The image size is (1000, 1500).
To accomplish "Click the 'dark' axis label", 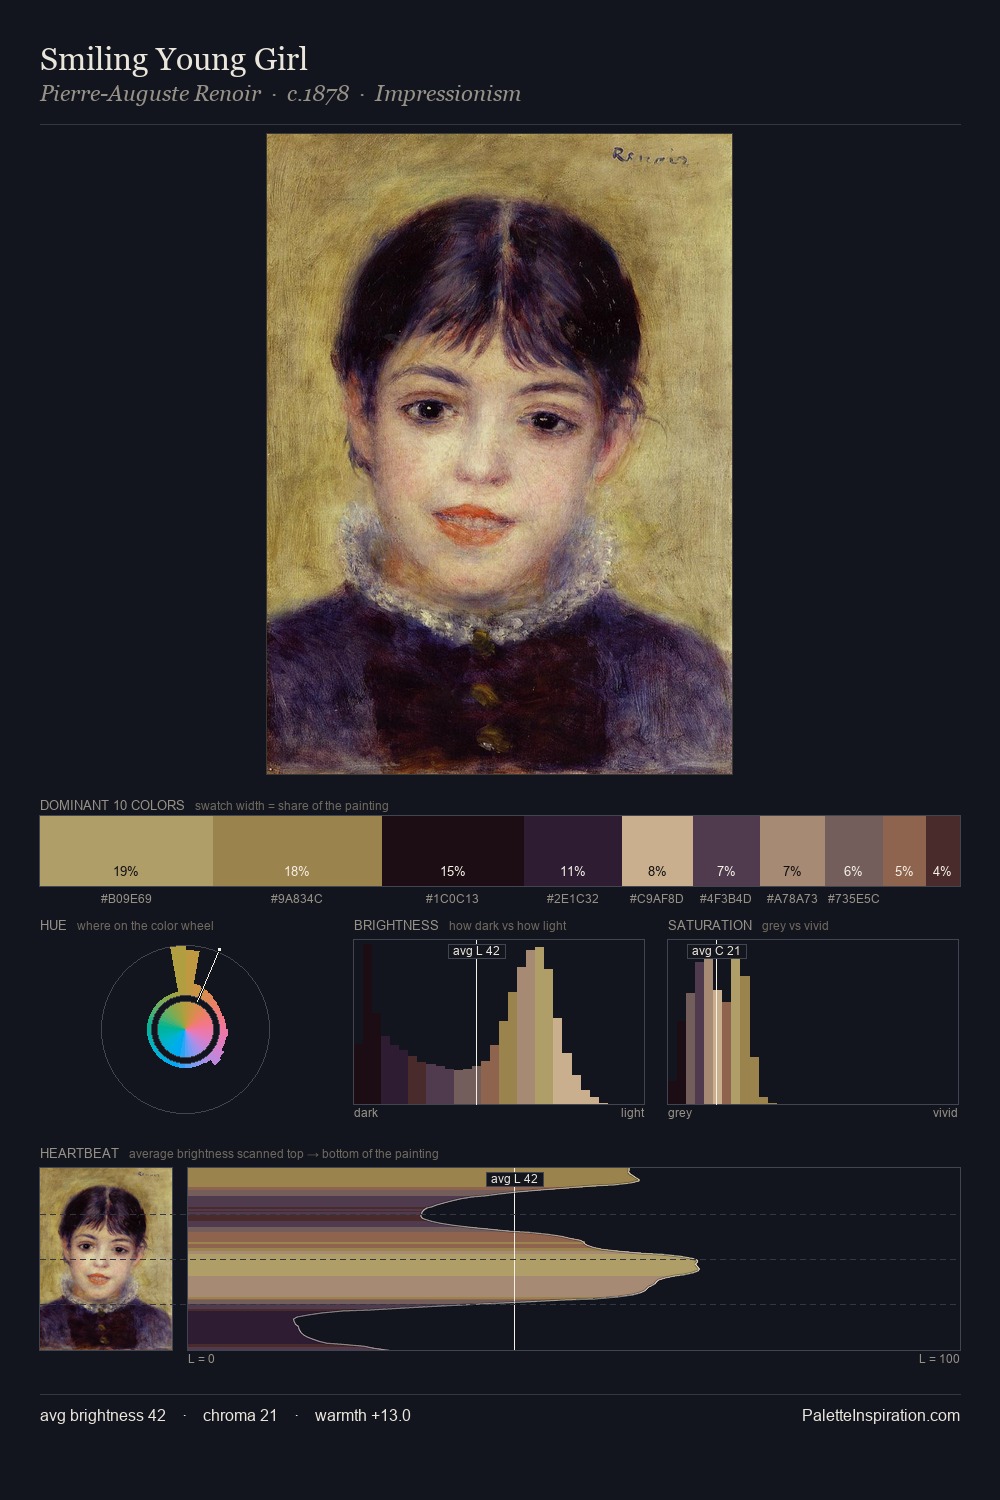I will [x=366, y=1113].
